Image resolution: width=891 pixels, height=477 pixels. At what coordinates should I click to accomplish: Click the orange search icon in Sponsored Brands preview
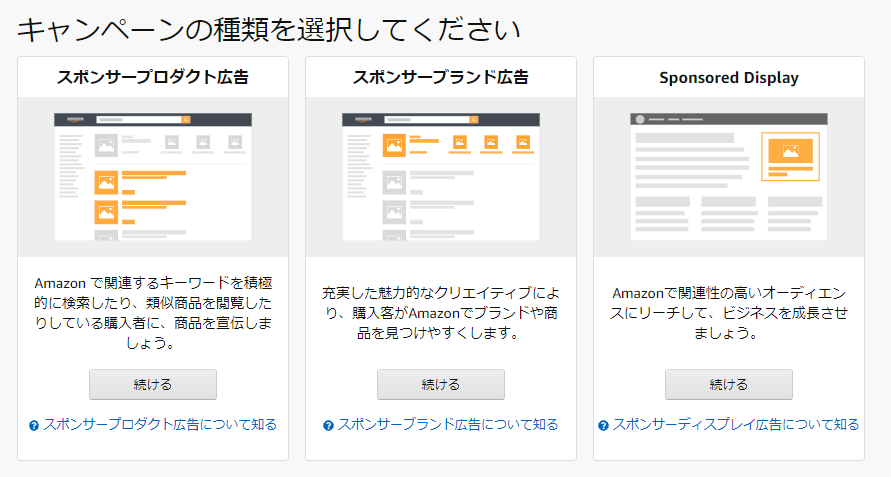coord(474,119)
